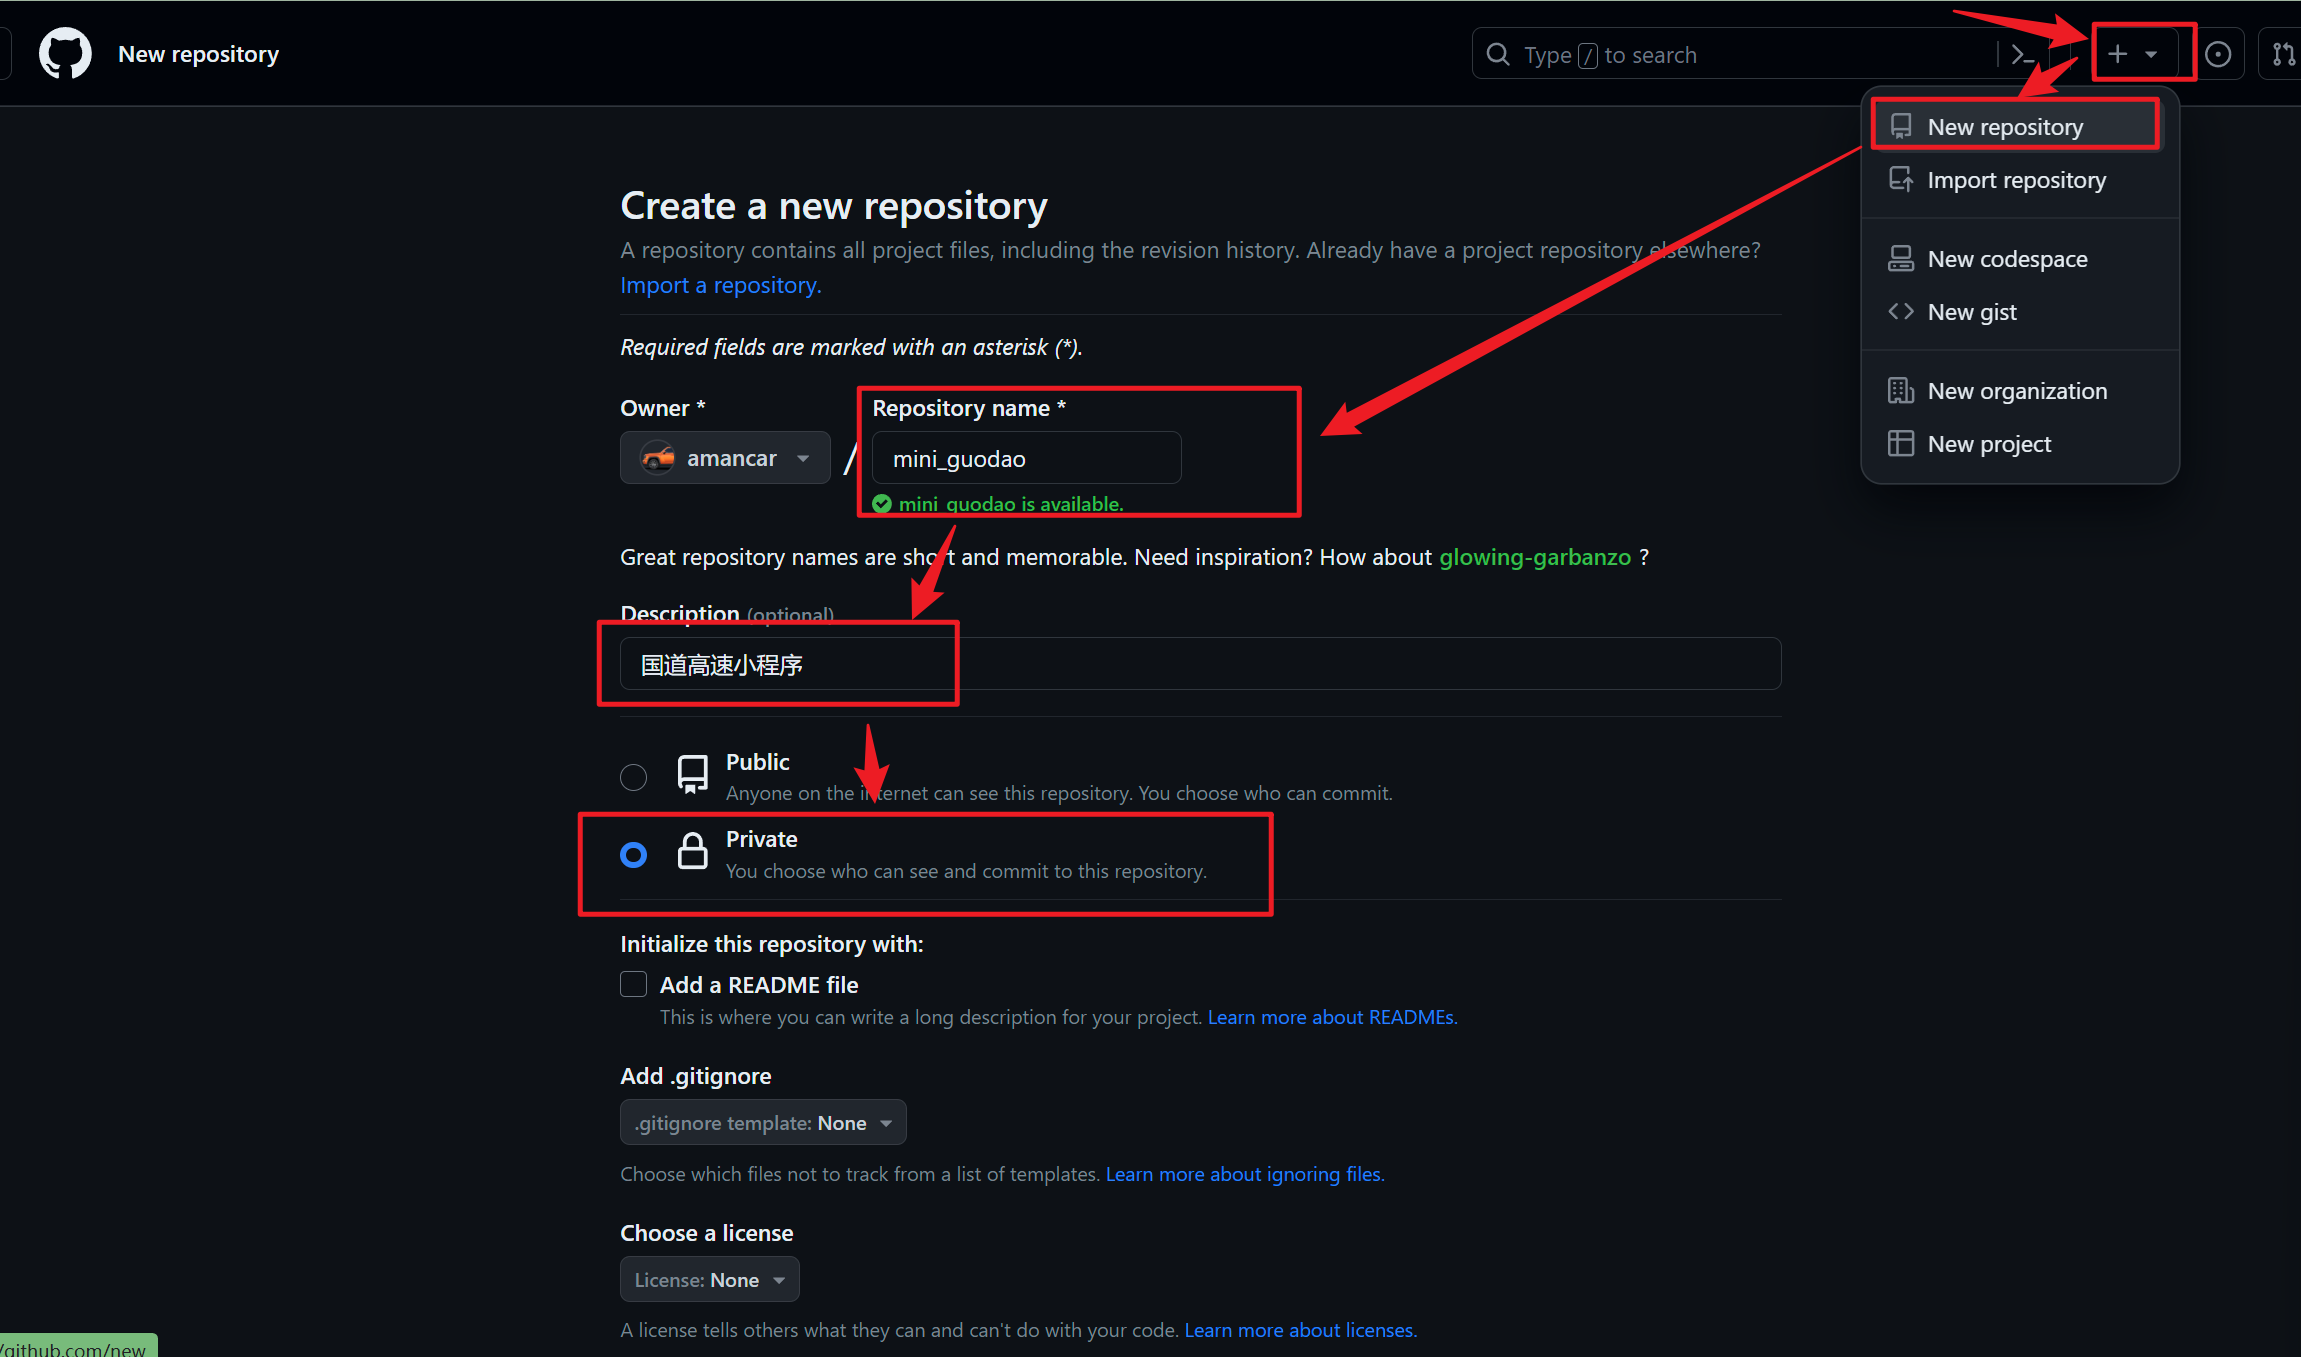Click the Import a repository link

tap(720, 285)
